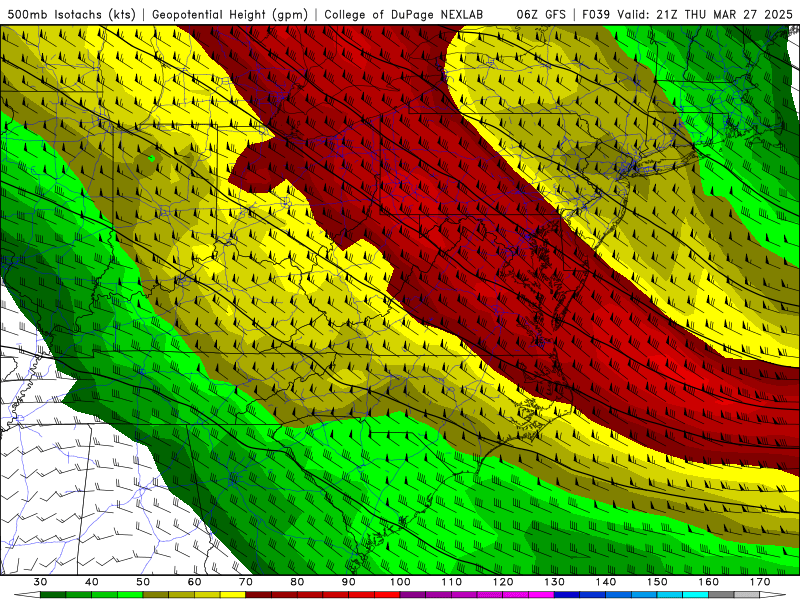
Task: Click the 'College of DuPage NEXLAB' label
Action: (404, 14)
